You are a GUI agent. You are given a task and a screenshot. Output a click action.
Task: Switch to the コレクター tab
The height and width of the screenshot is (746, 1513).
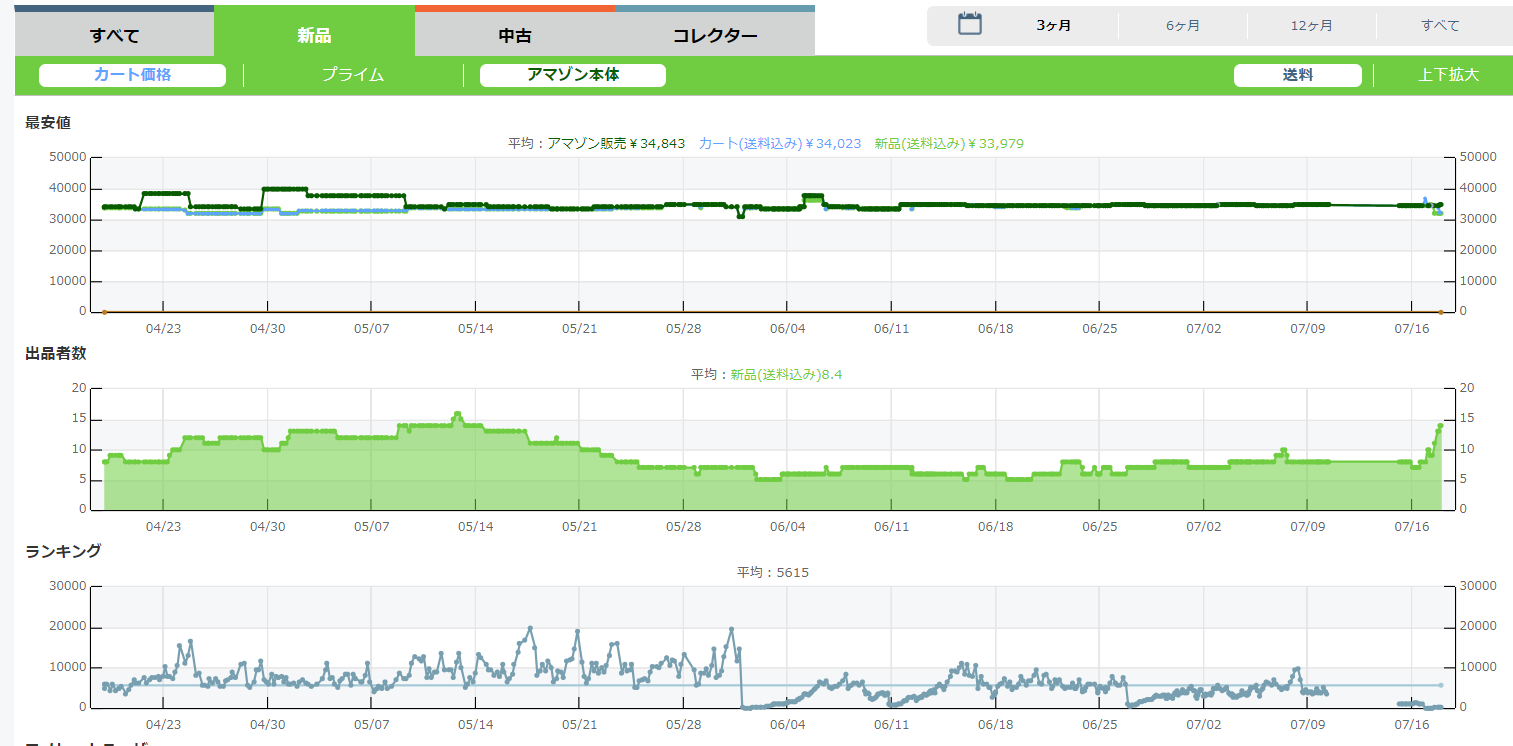click(x=714, y=36)
